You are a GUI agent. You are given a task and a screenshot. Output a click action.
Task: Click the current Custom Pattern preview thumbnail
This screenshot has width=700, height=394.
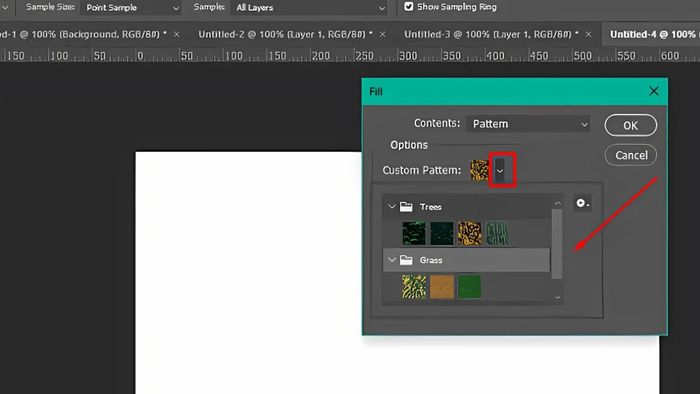pos(479,170)
